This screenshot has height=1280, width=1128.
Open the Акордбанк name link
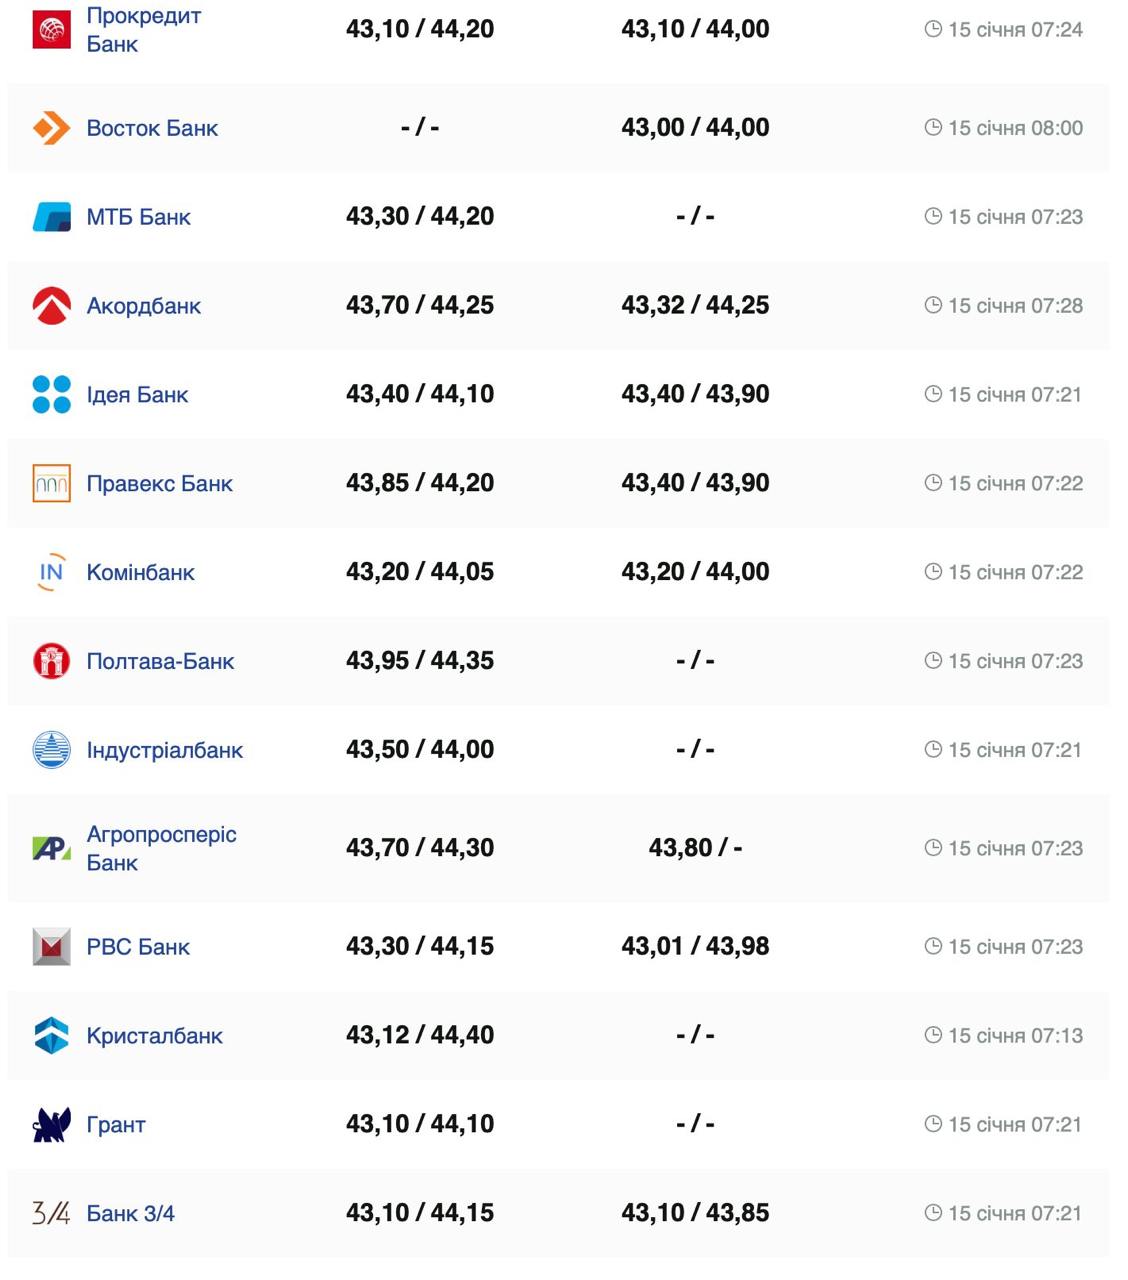point(143,306)
